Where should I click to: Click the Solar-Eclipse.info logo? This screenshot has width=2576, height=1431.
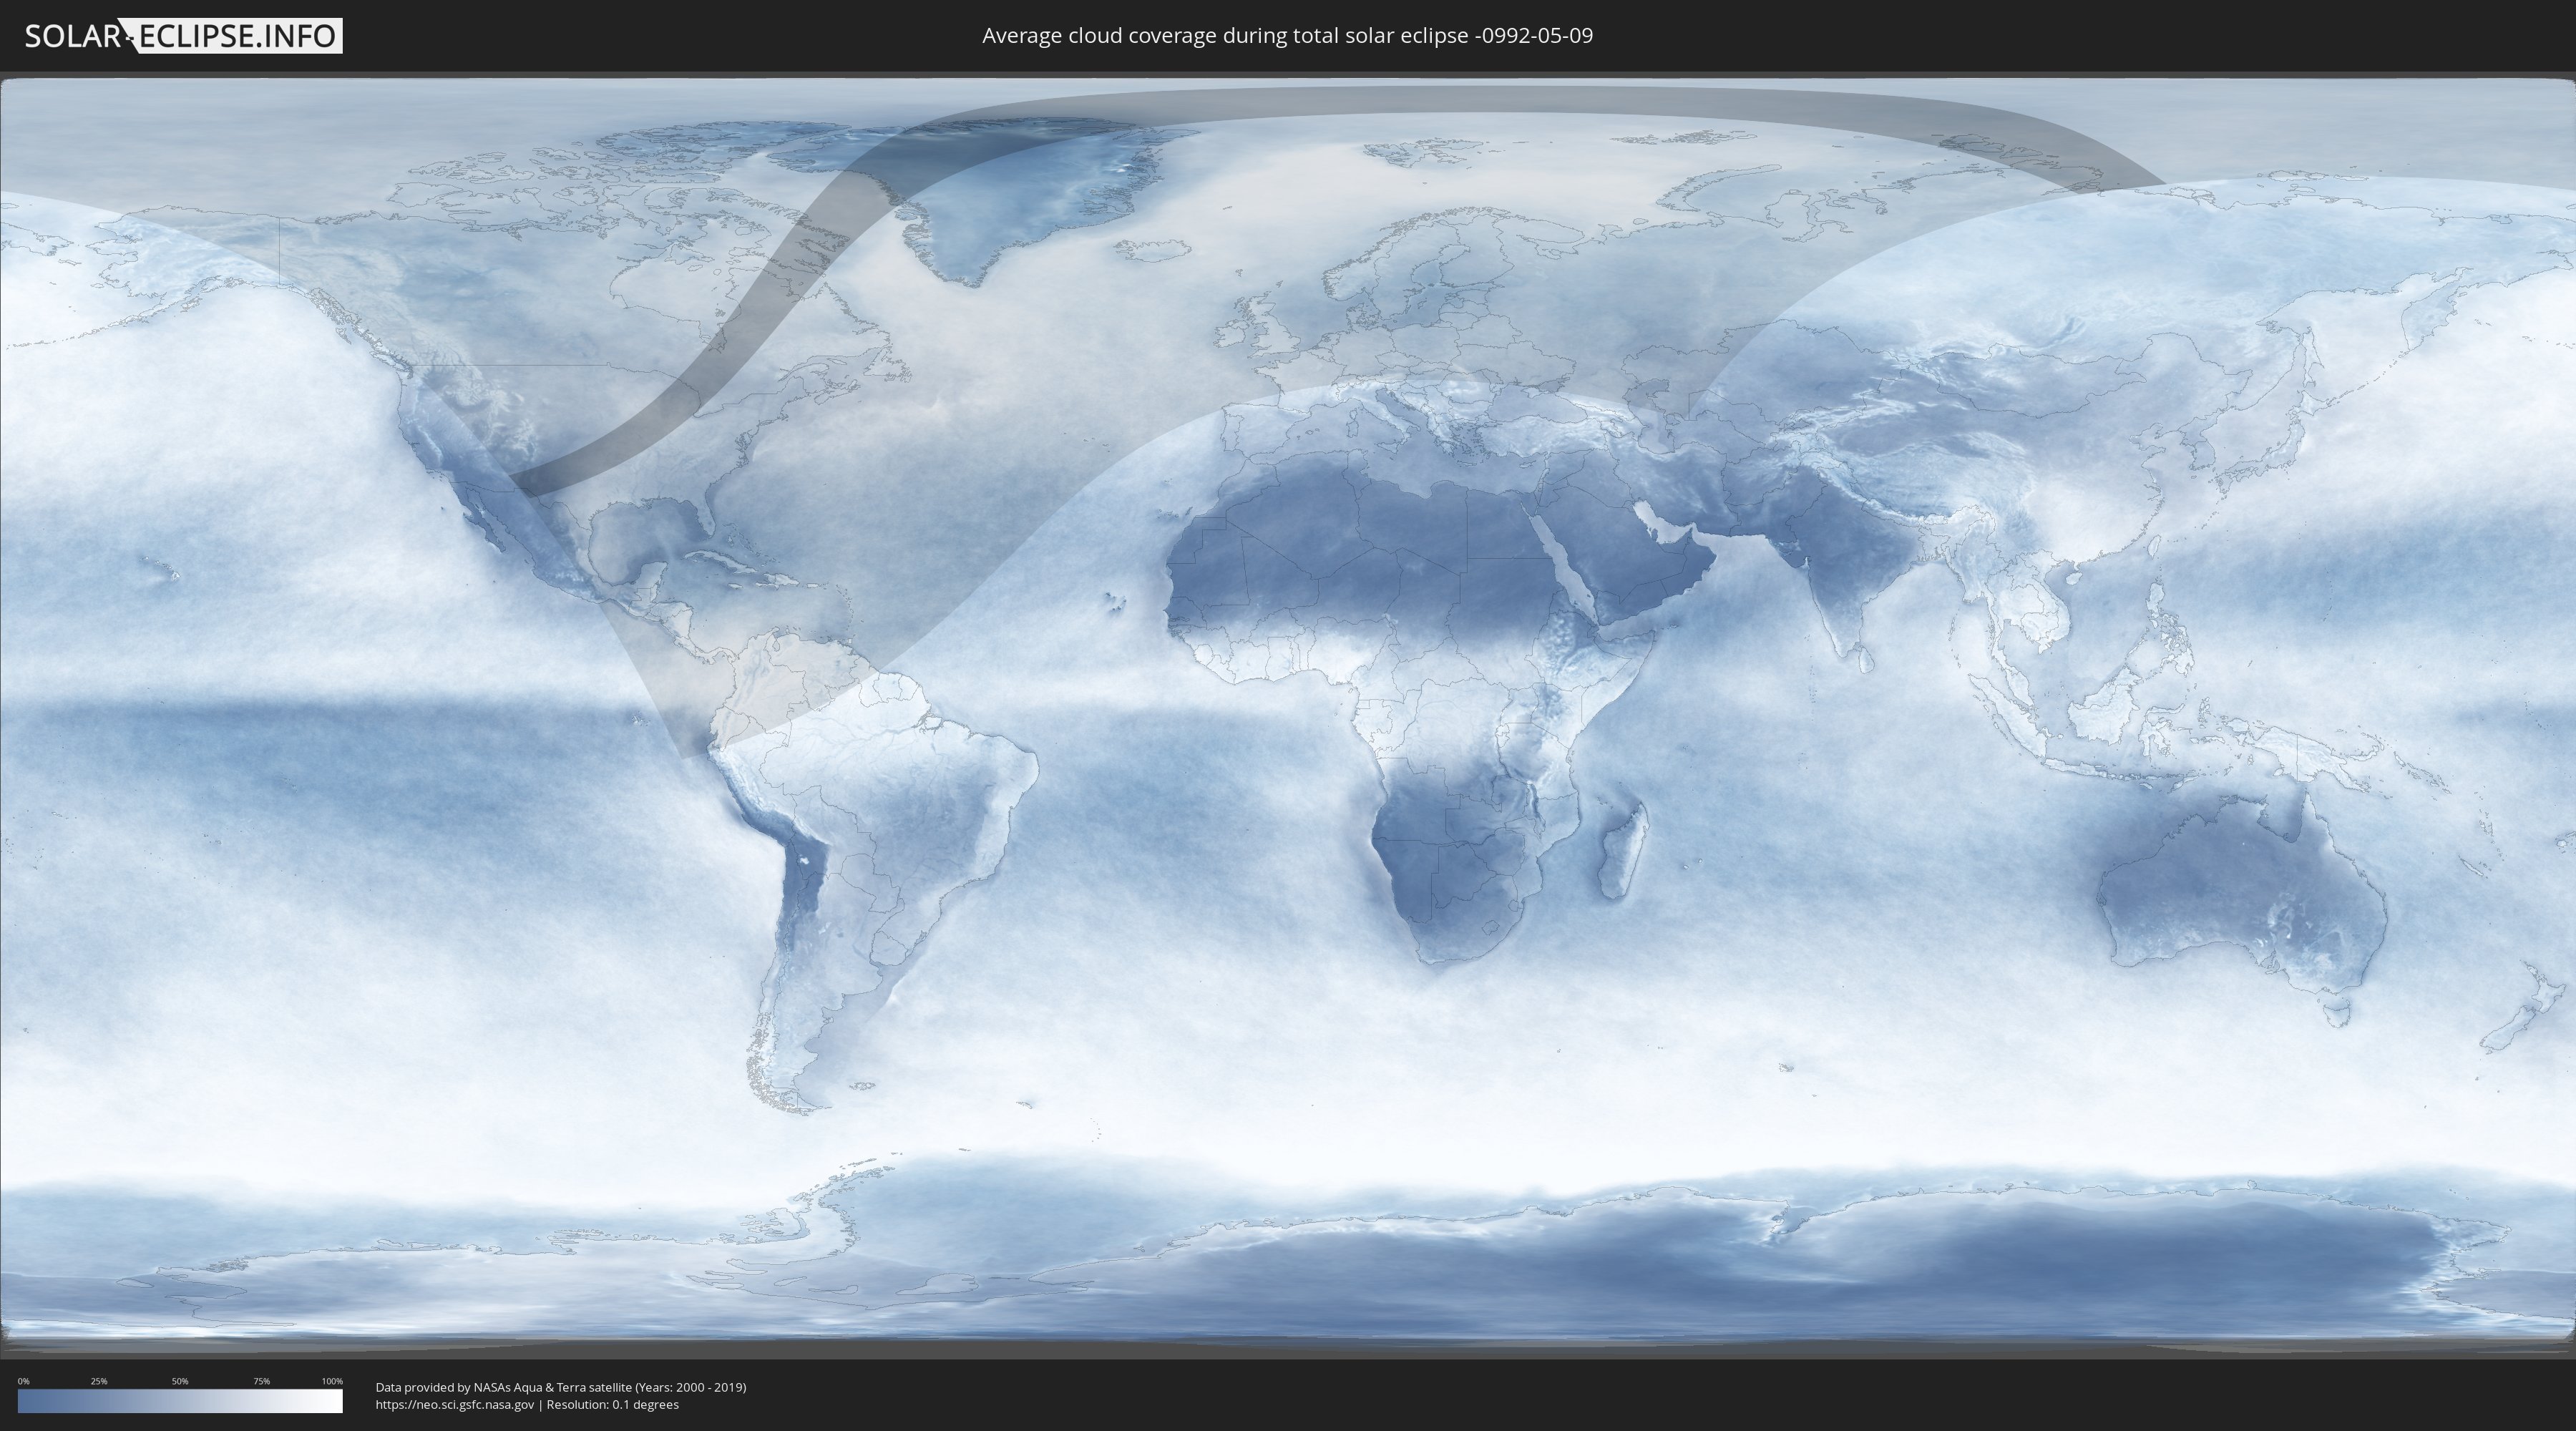pos(183,36)
